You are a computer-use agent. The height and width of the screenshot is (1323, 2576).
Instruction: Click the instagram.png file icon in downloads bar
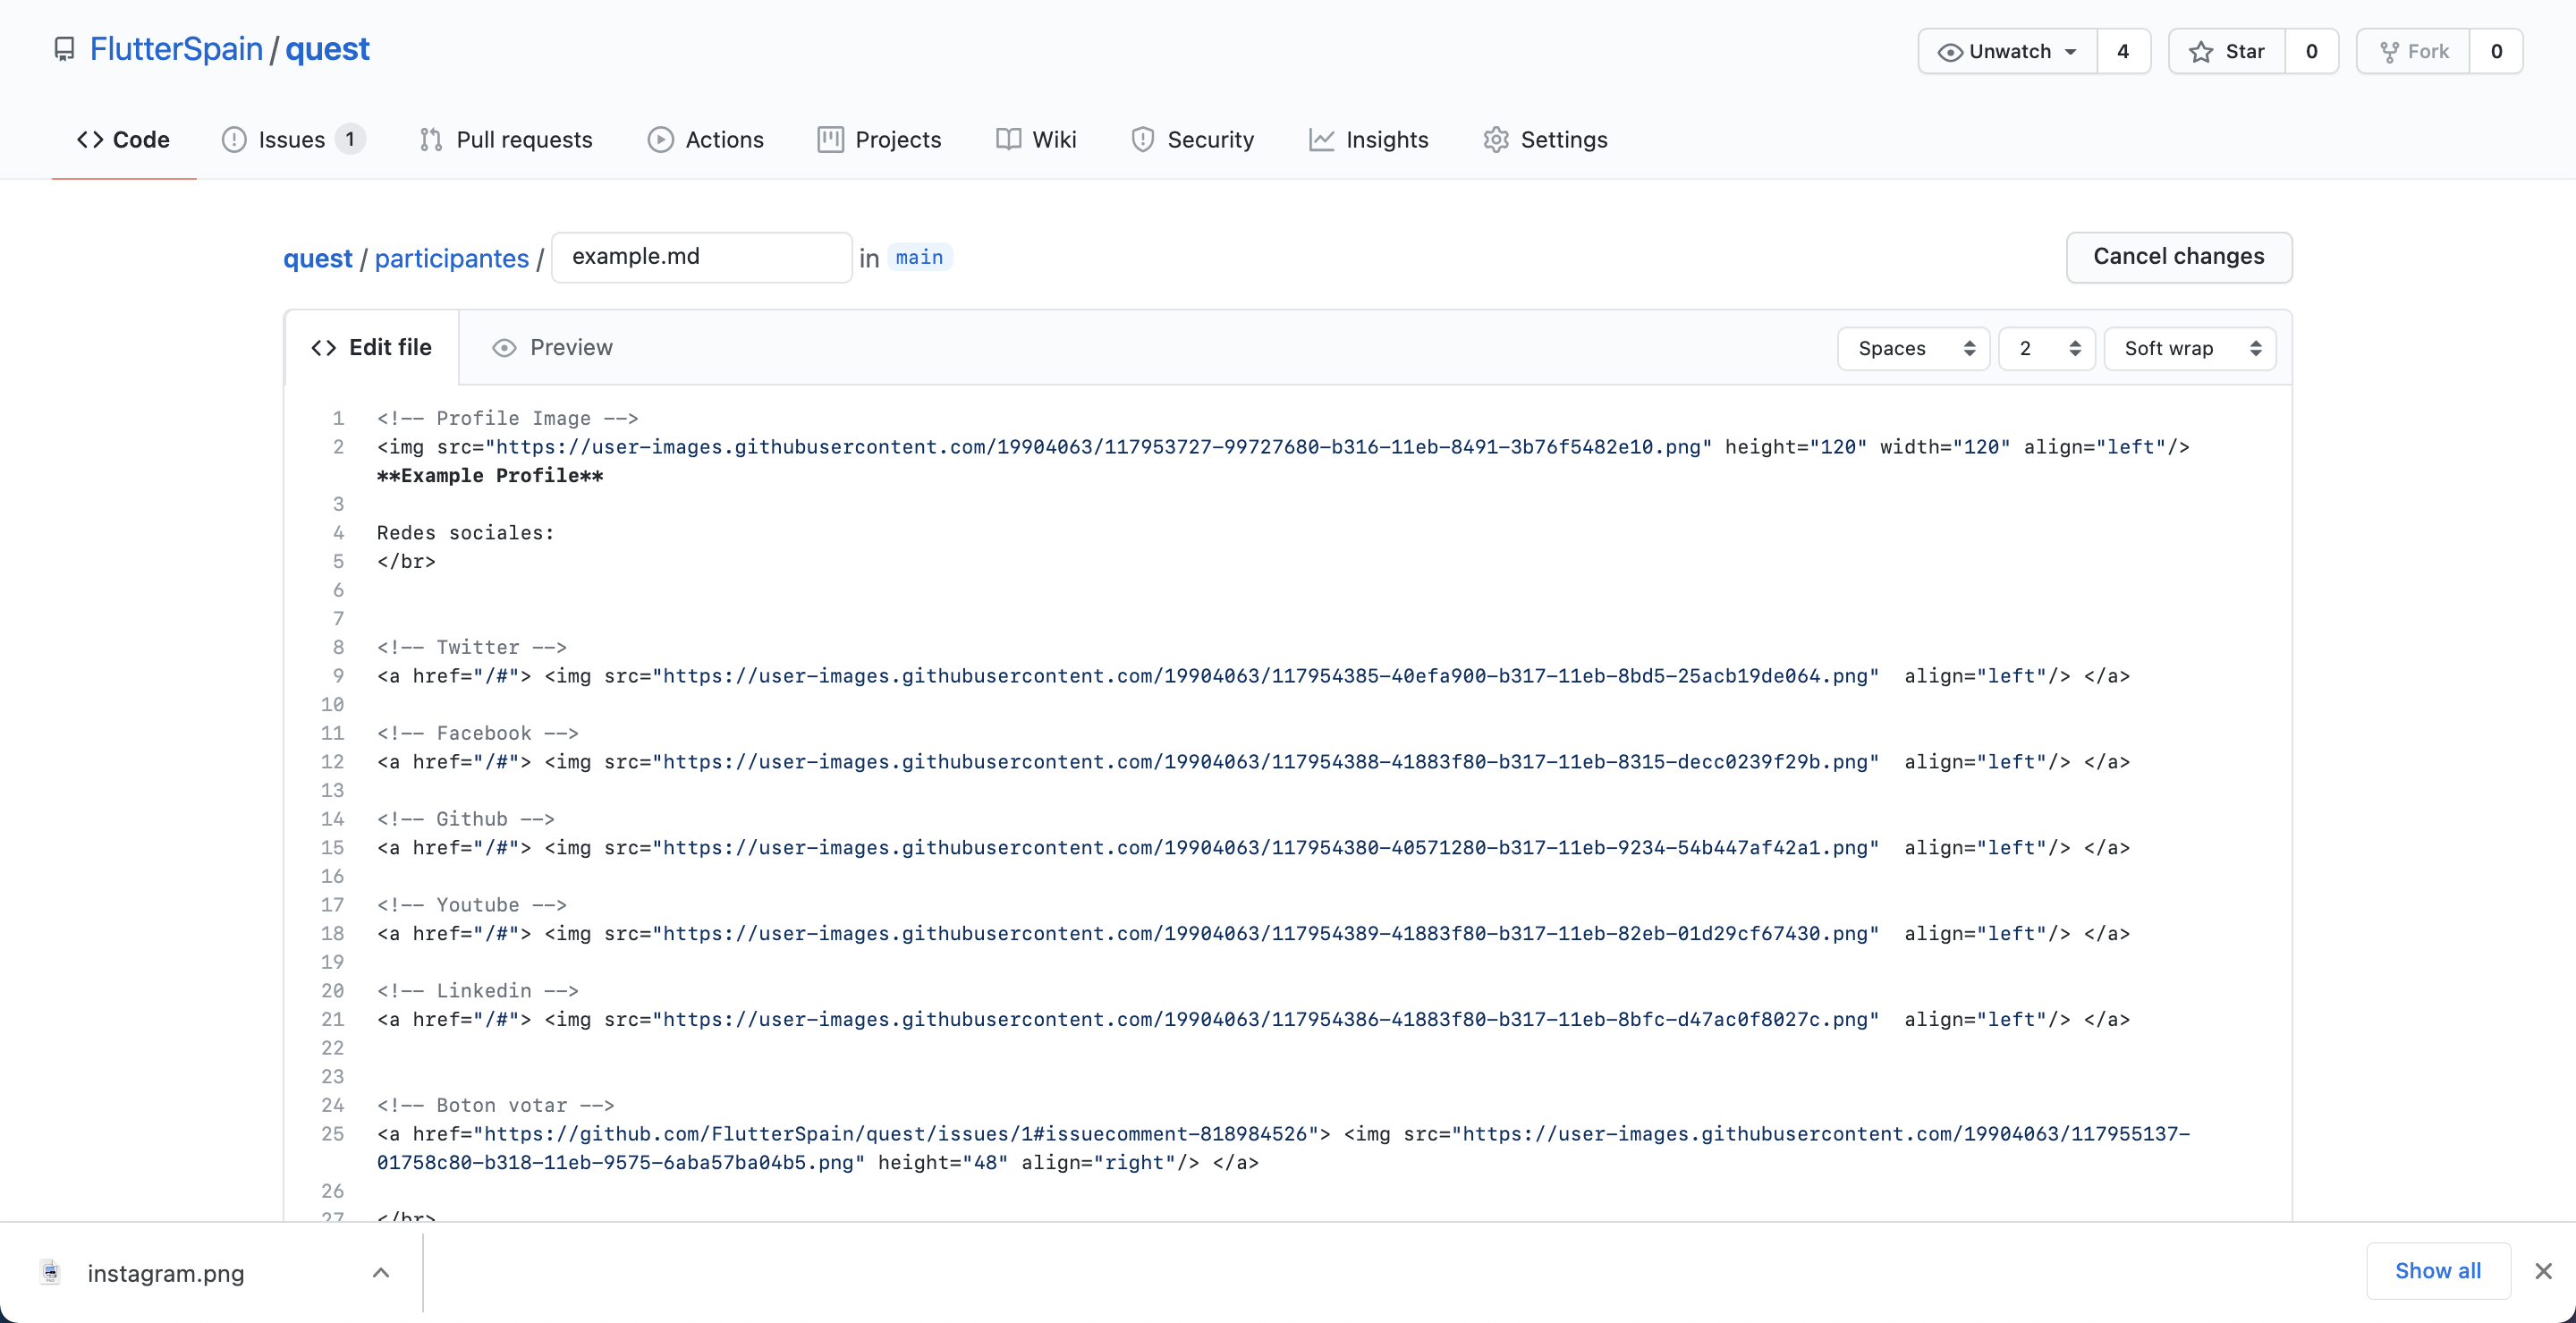(50, 1272)
